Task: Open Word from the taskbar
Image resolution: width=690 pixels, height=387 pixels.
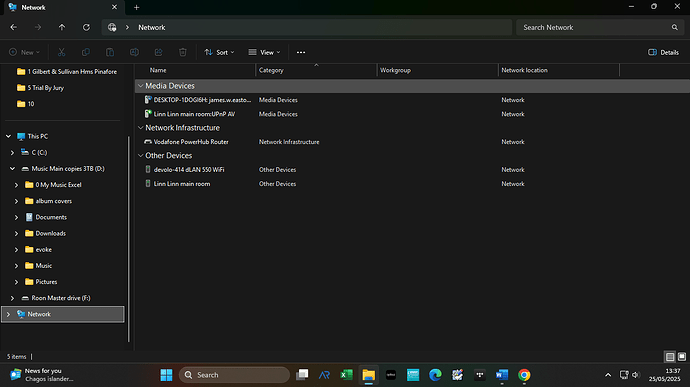Action: 502,375
